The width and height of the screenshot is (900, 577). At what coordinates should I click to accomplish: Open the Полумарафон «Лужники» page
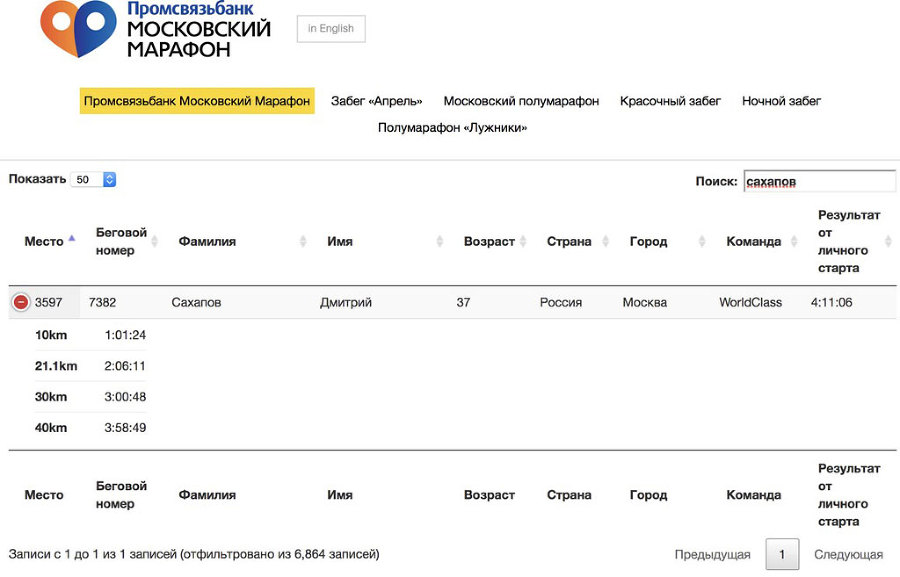point(455,127)
